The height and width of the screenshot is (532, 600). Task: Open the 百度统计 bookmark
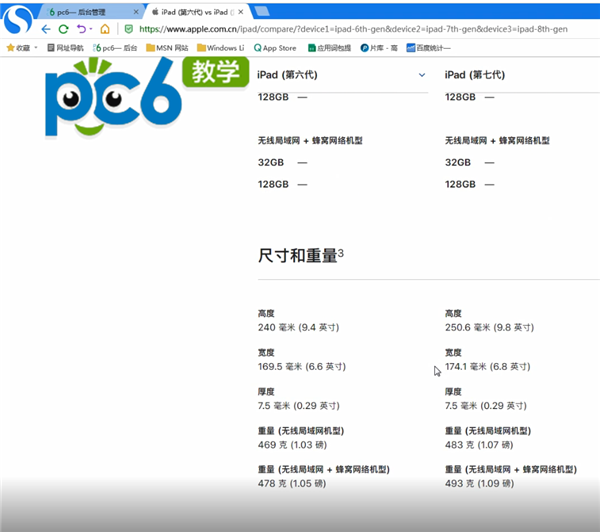coord(429,48)
